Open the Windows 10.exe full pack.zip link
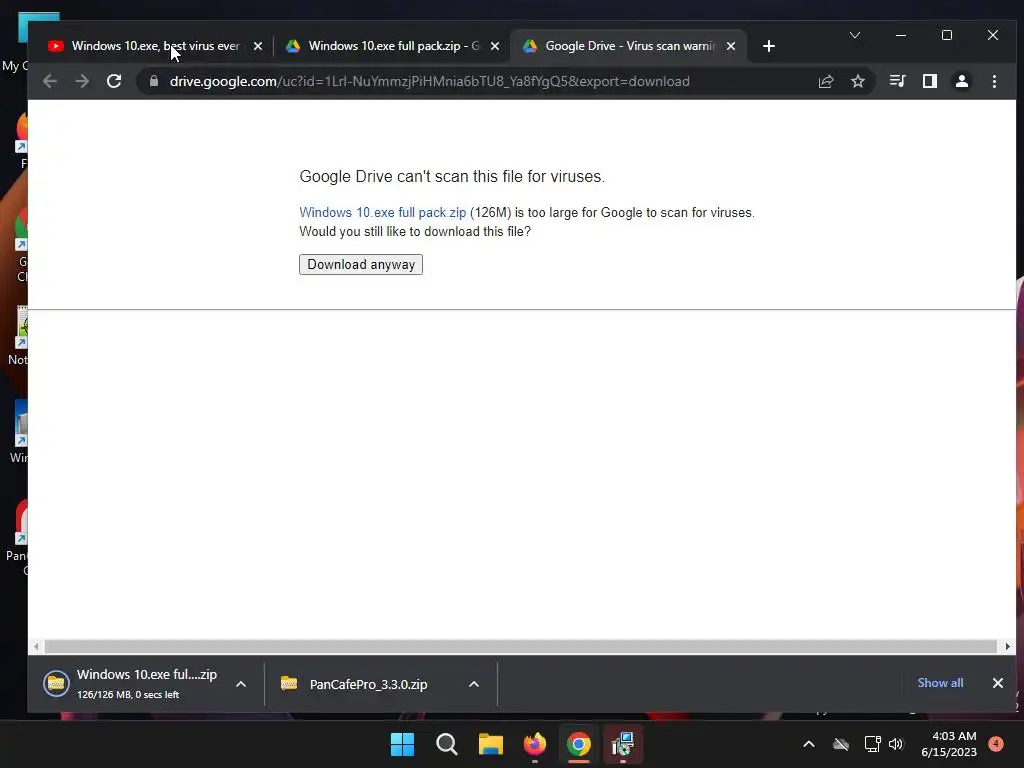This screenshot has width=1024, height=768. click(383, 212)
